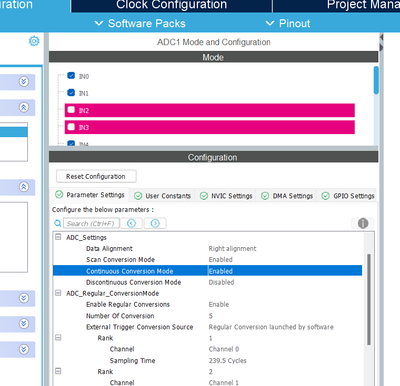The height and width of the screenshot is (386, 400).
Task: Click Regular Conversion launched by software value
Action: pos(271,327)
